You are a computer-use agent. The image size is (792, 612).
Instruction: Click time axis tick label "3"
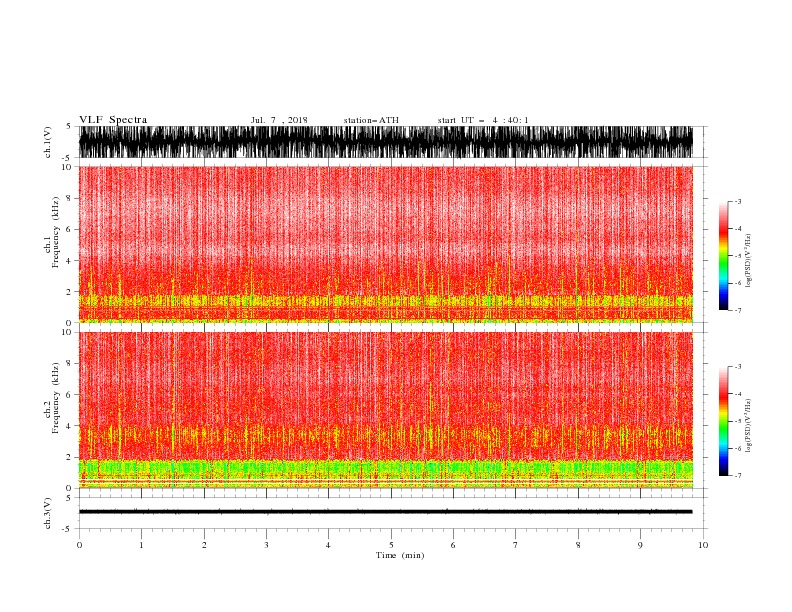[266, 545]
